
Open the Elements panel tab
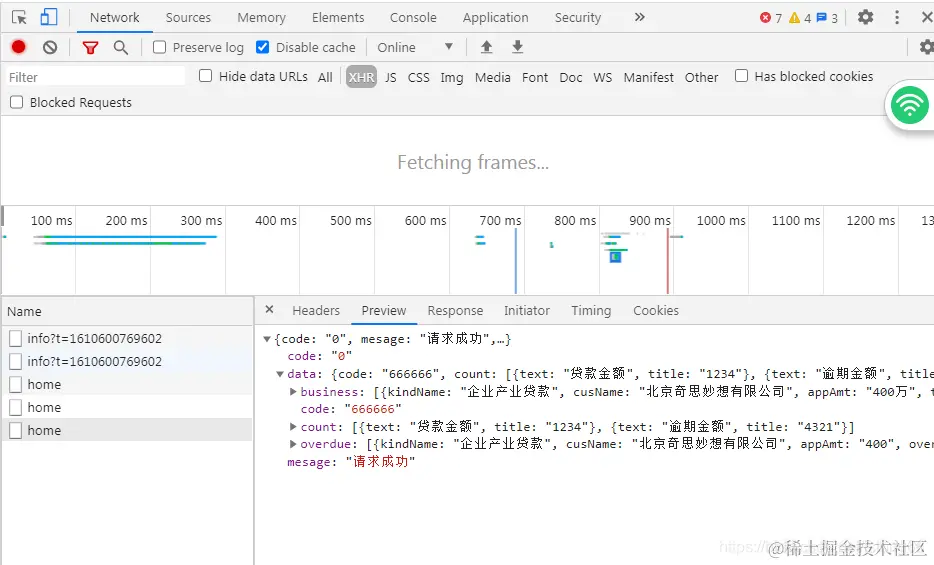coord(338,17)
